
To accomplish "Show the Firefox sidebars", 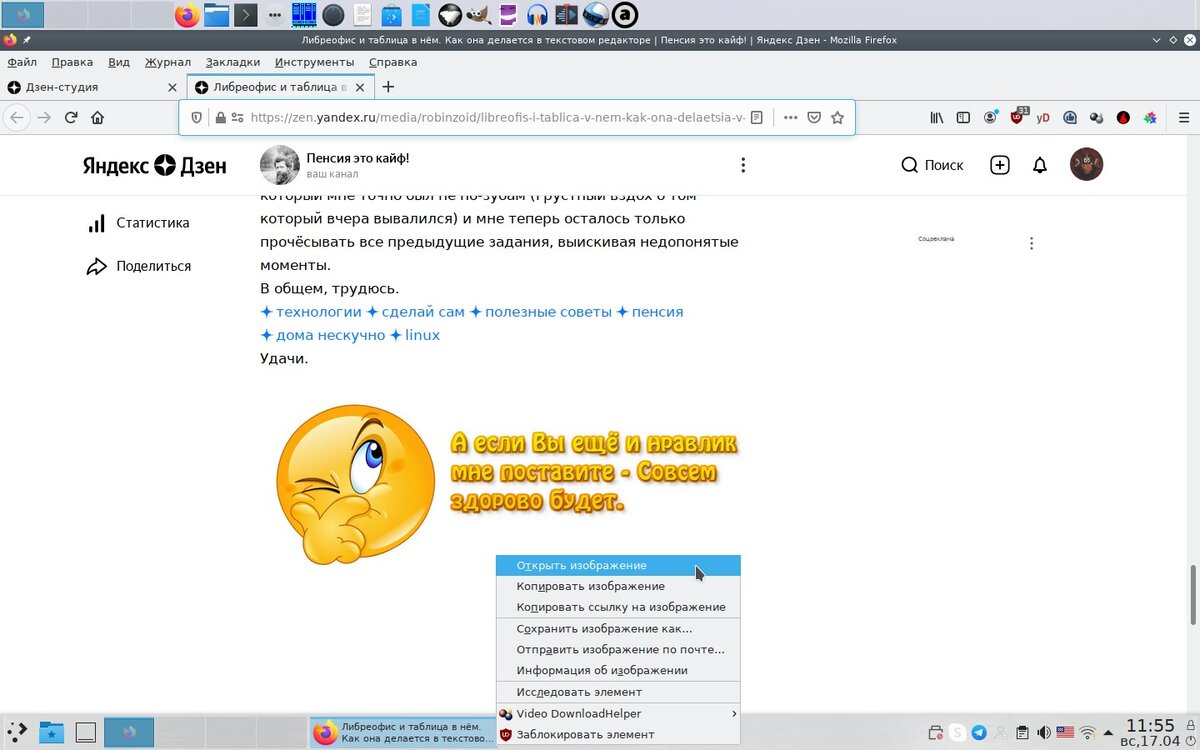I will [x=963, y=117].
